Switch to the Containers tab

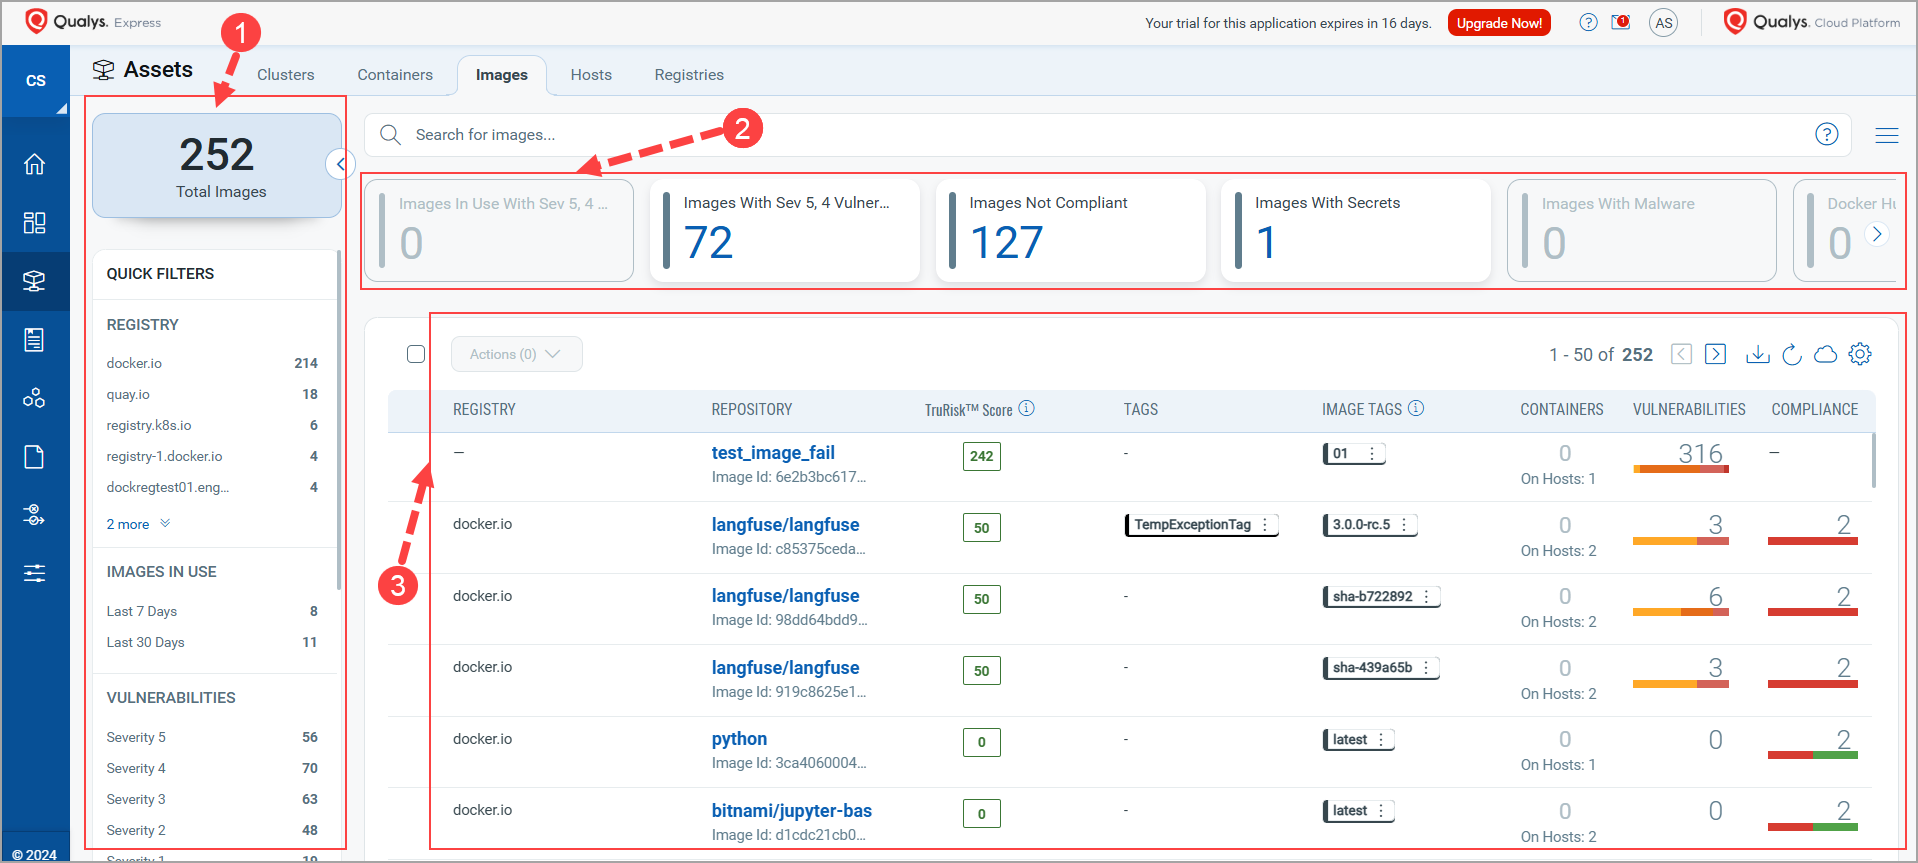tap(395, 75)
